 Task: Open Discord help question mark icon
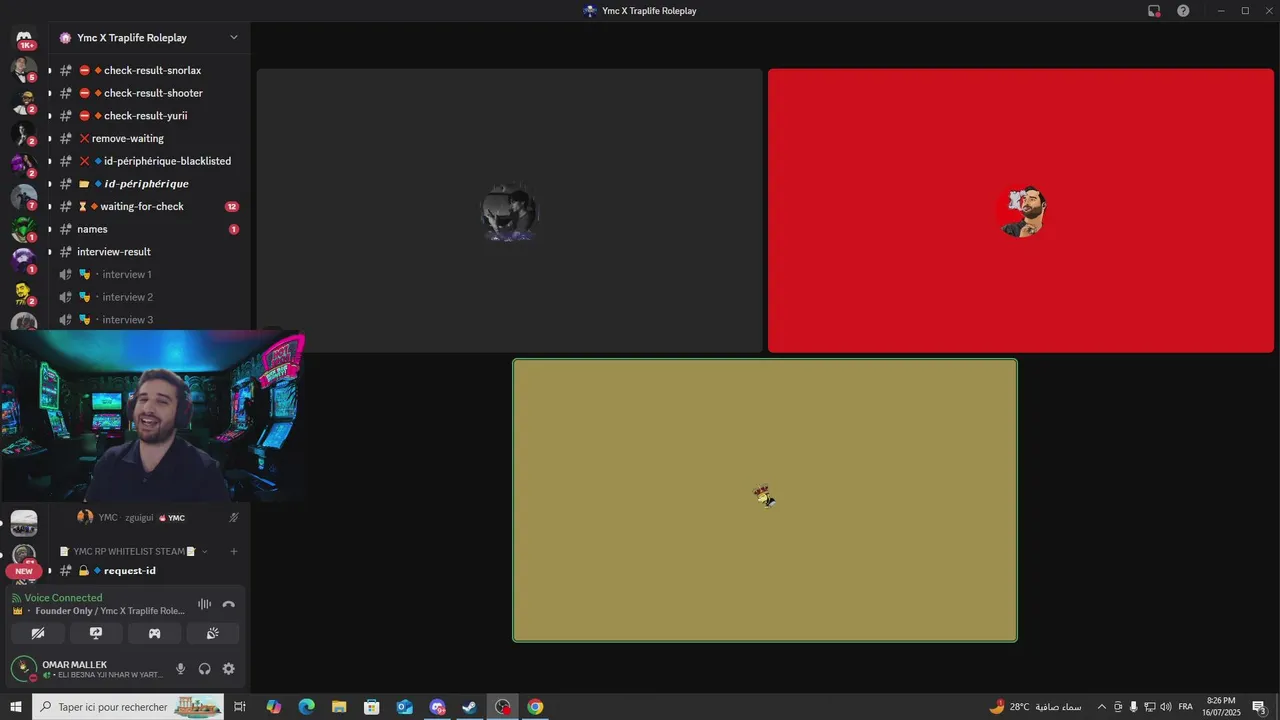click(1183, 11)
